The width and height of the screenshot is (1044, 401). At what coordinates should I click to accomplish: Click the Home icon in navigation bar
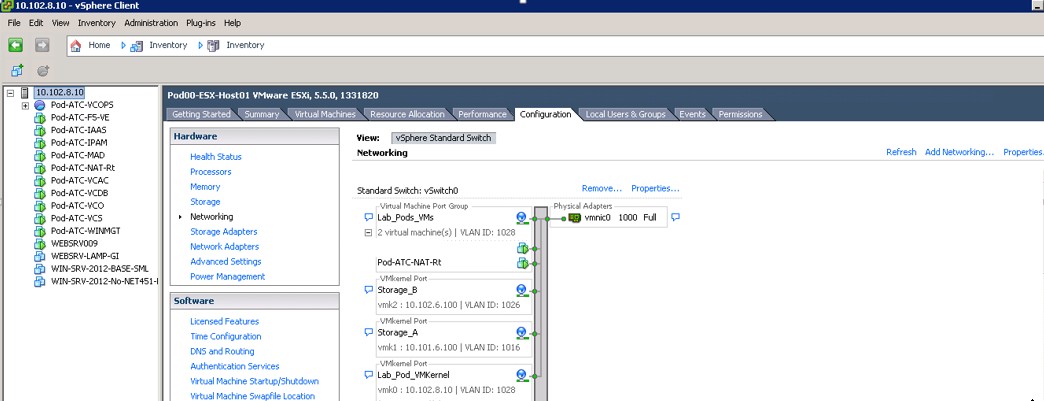click(x=76, y=45)
